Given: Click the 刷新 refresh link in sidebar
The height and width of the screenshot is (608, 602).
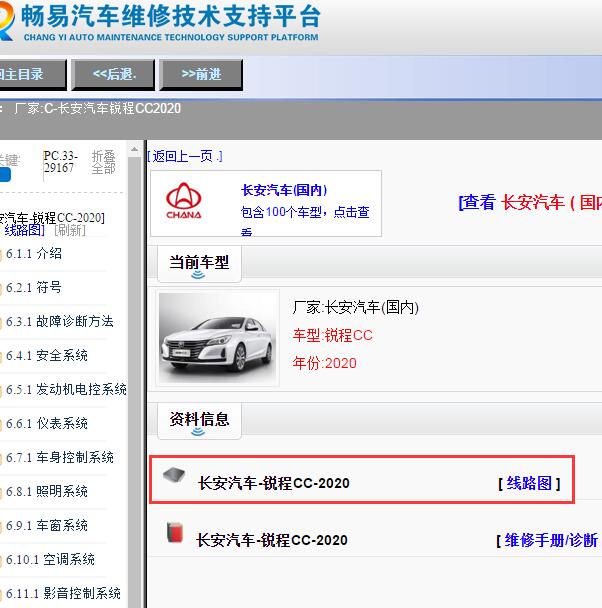Looking at the screenshot, I should [70, 230].
